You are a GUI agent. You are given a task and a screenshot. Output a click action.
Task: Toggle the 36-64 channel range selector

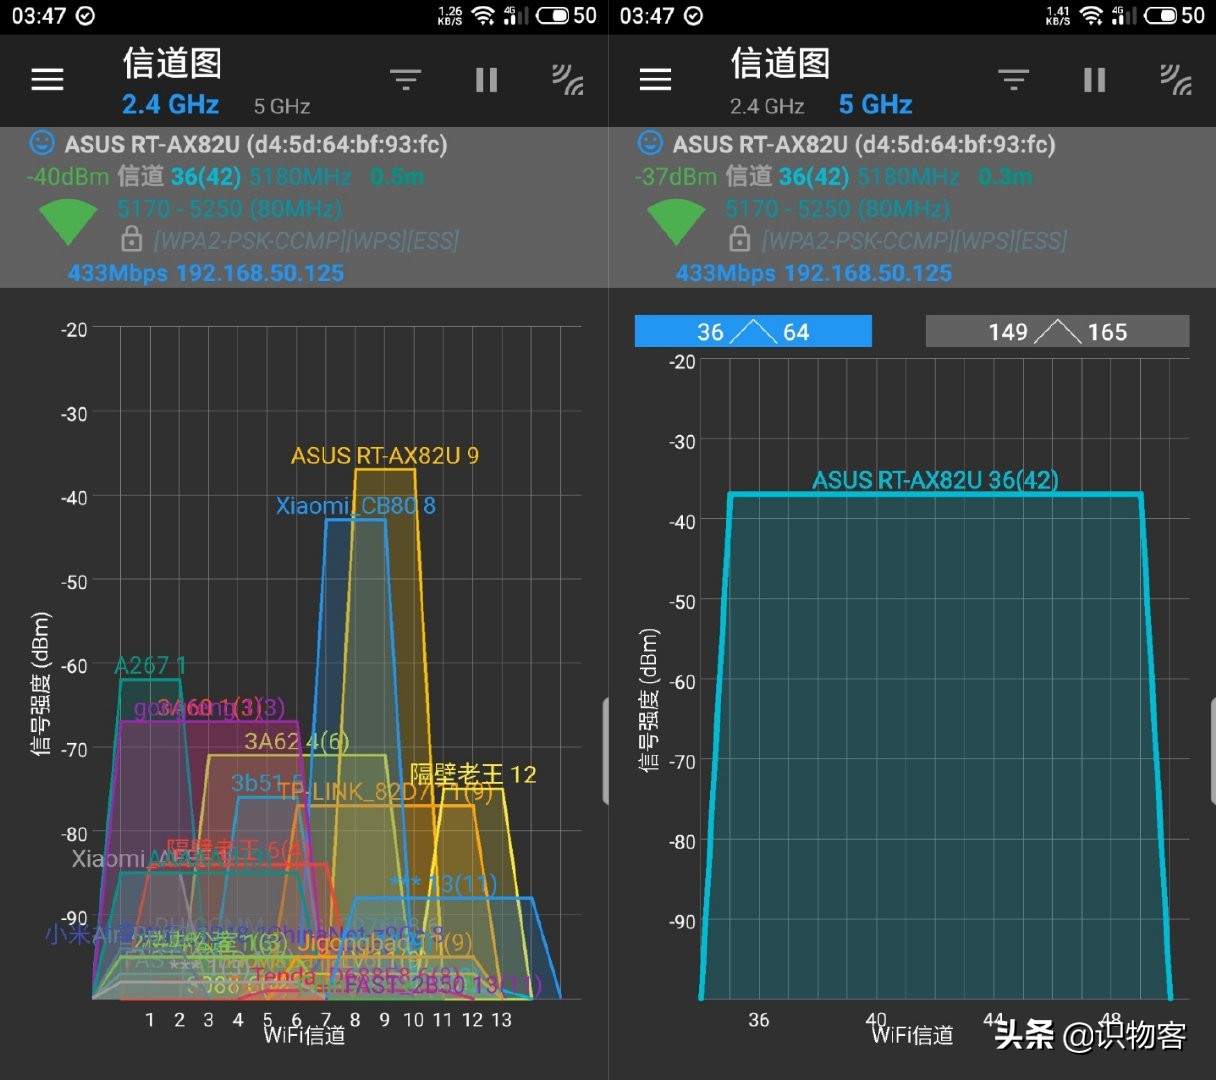753,331
